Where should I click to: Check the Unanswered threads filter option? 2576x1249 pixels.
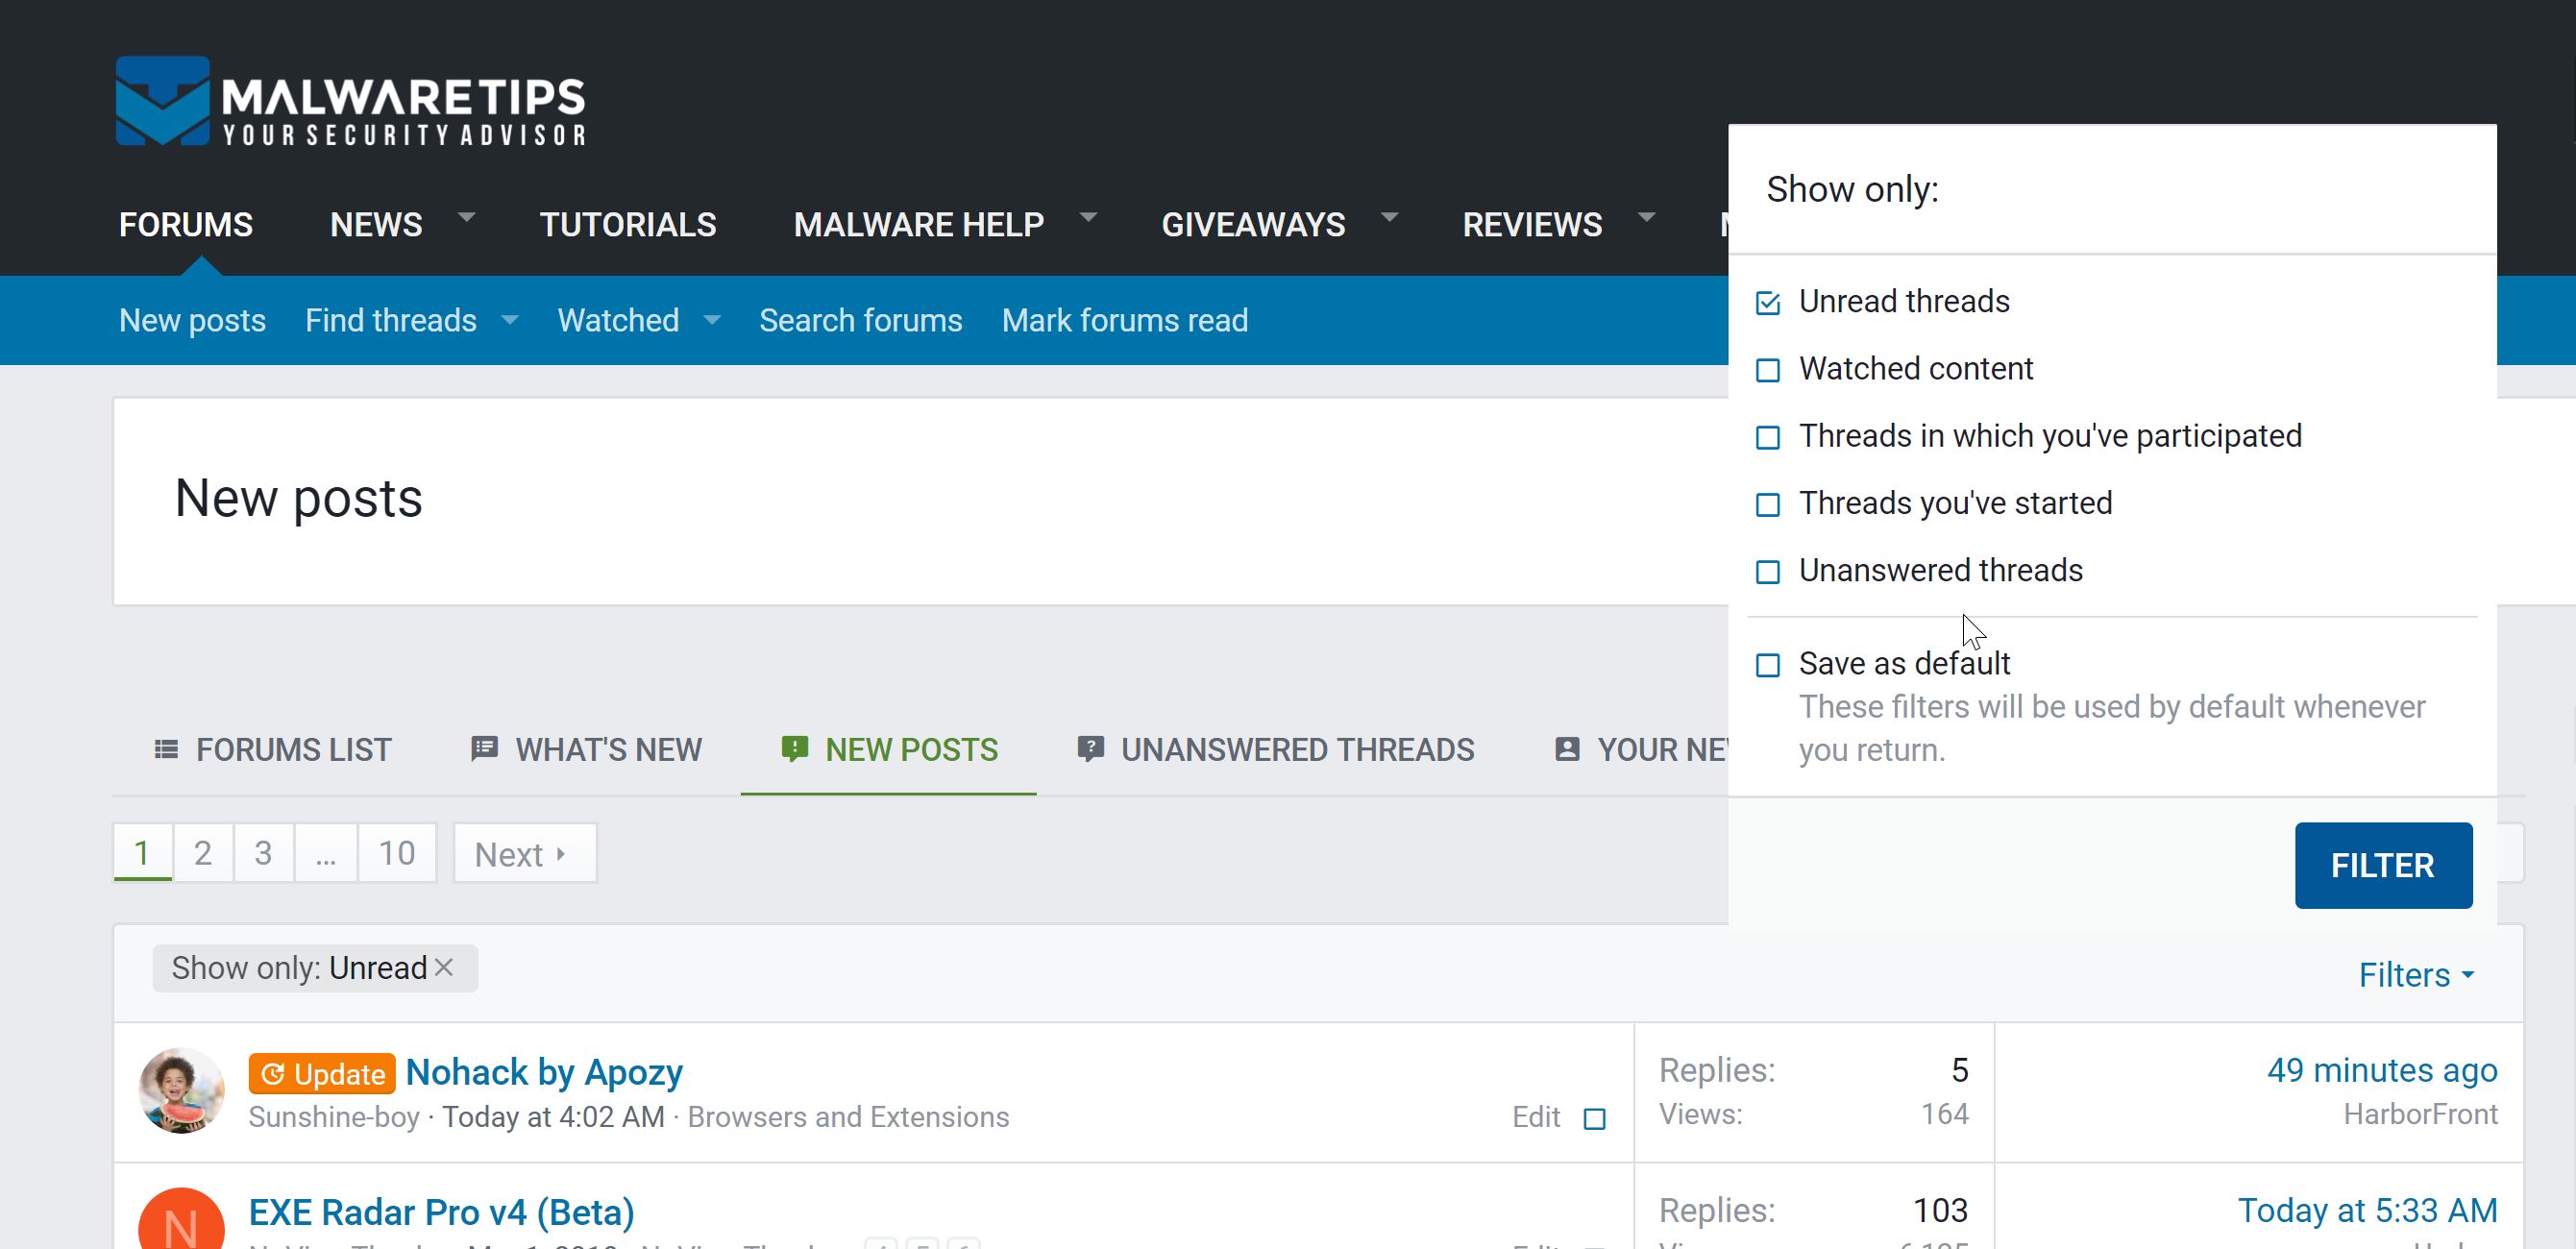(1767, 572)
